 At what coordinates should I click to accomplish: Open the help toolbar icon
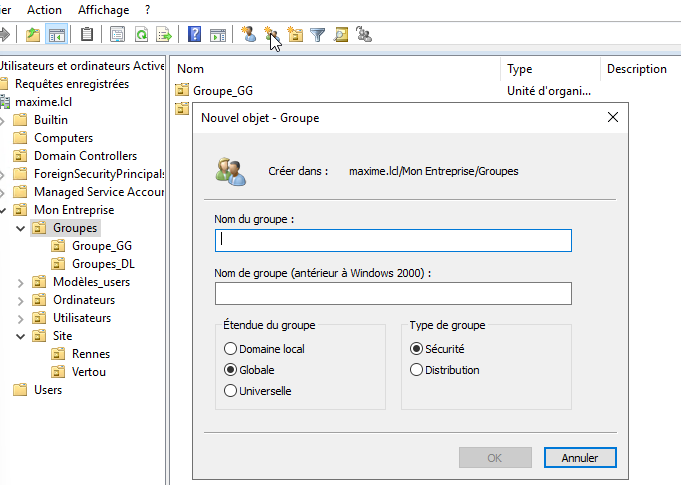[194, 35]
